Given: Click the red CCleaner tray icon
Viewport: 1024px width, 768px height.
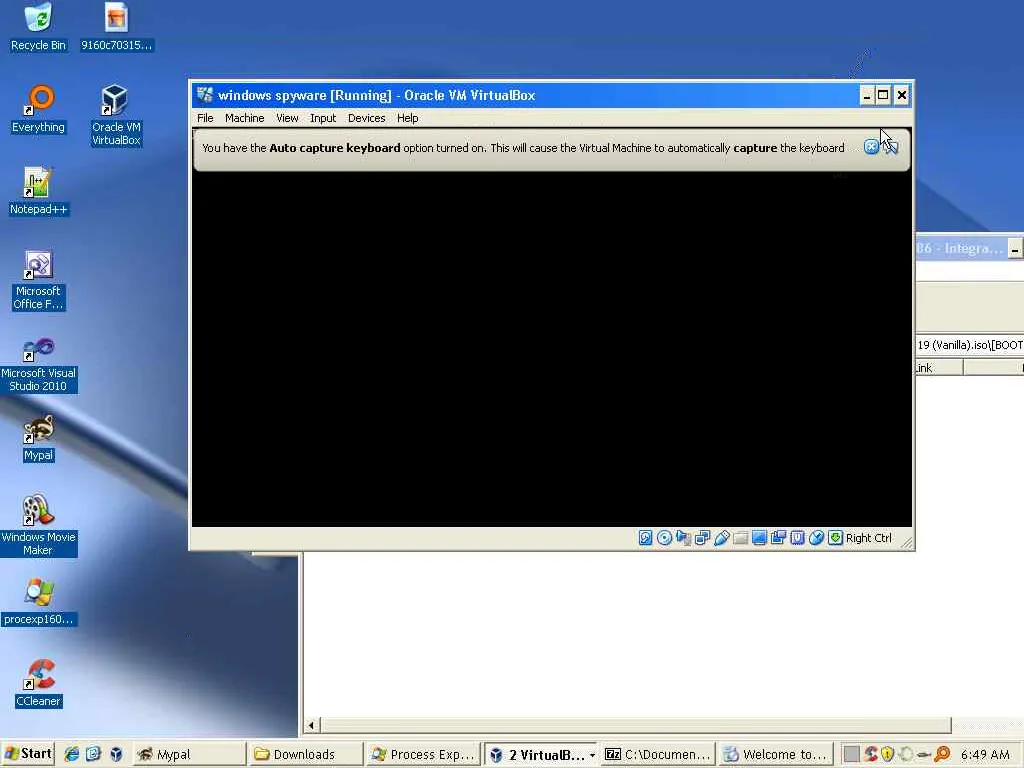Looking at the screenshot, I should (x=870, y=754).
